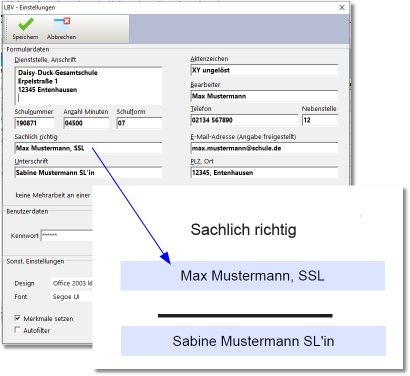
Task: Open the Design dropdown showing Office 2003
Action: (x=72, y=283)
